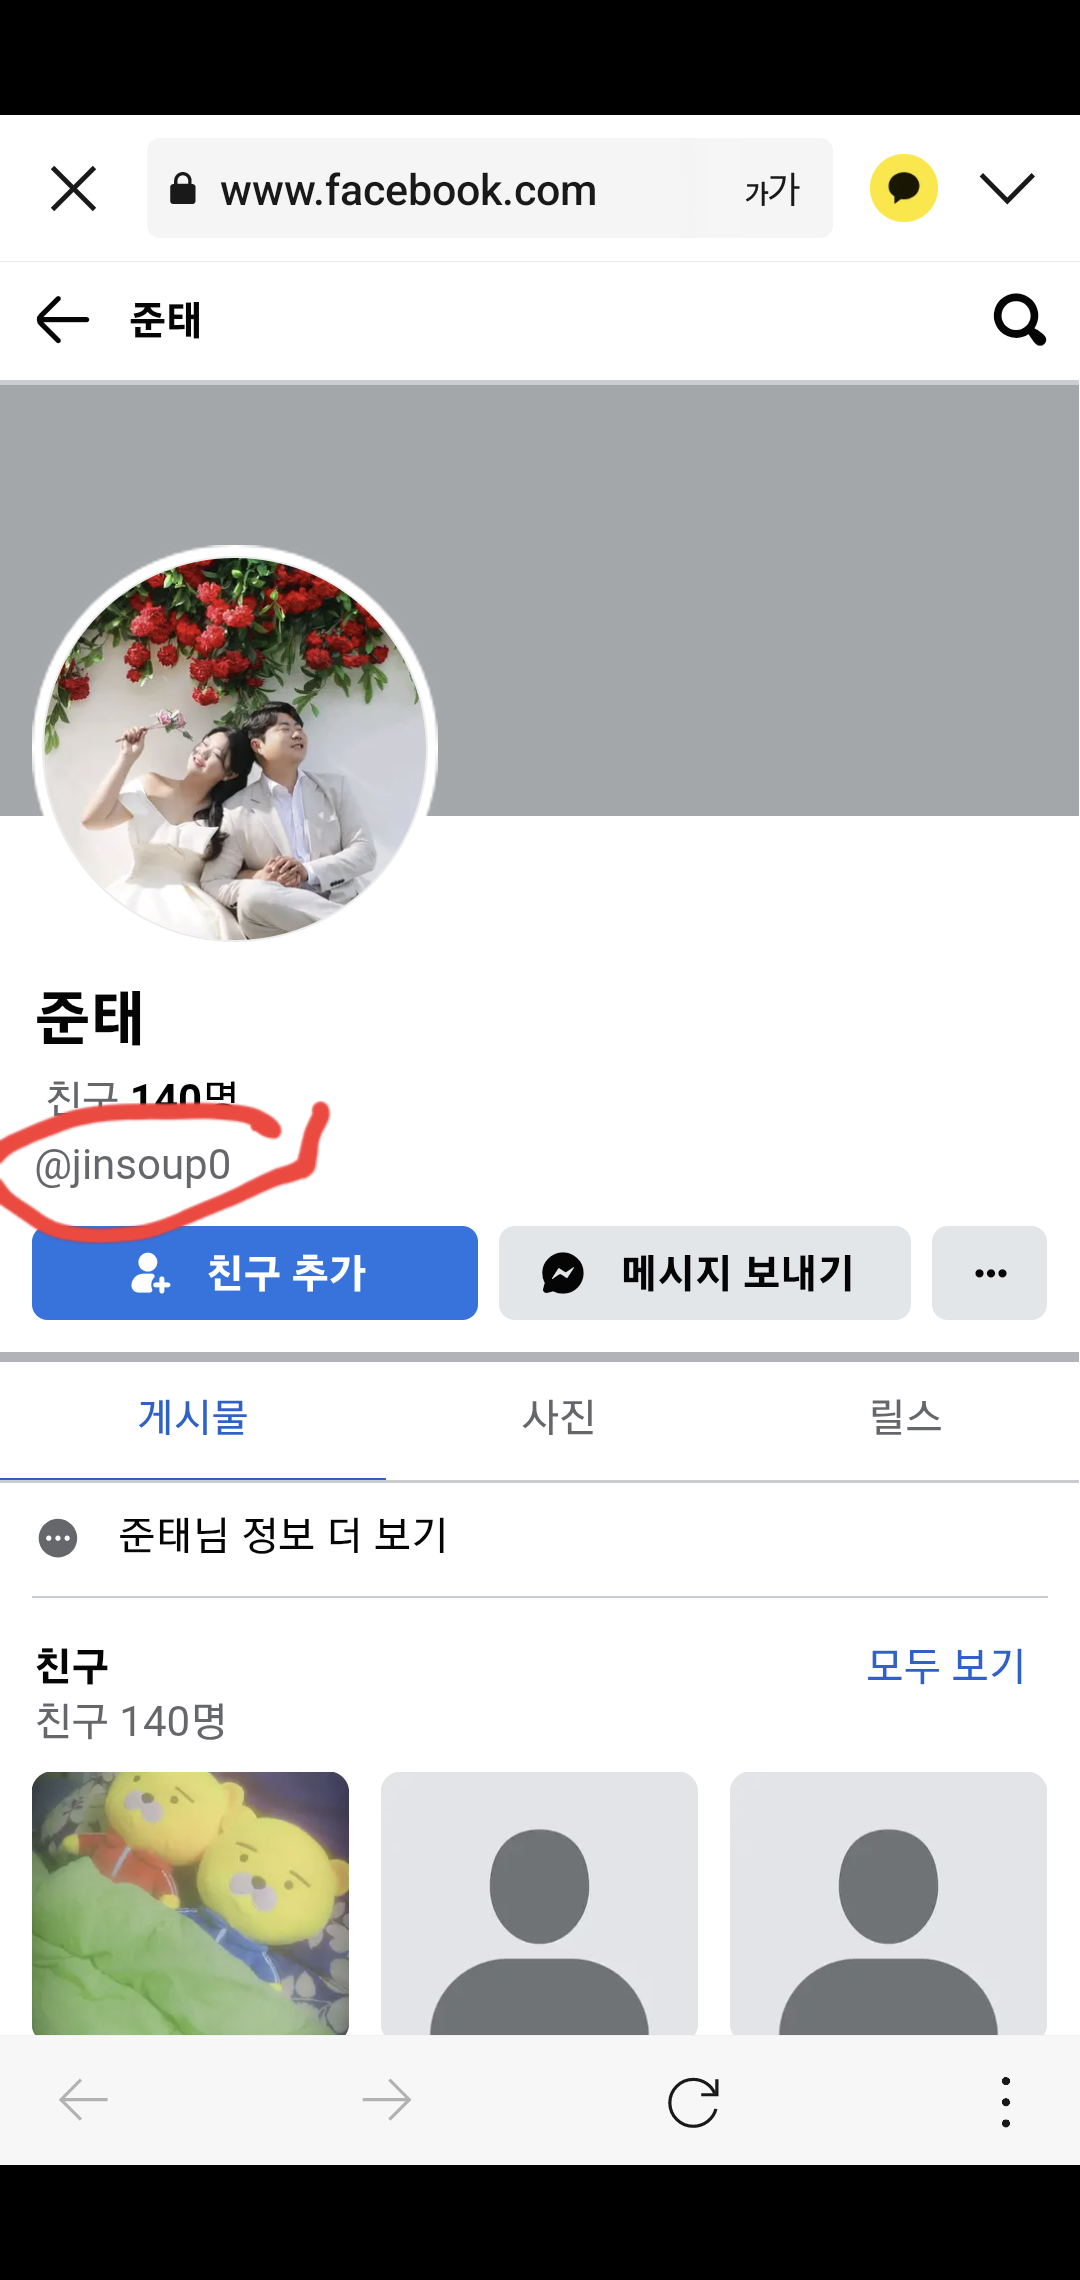Click the browser back arrow at bottom
This screenshot has height=2280, width=1080.
click(84, 2100)
